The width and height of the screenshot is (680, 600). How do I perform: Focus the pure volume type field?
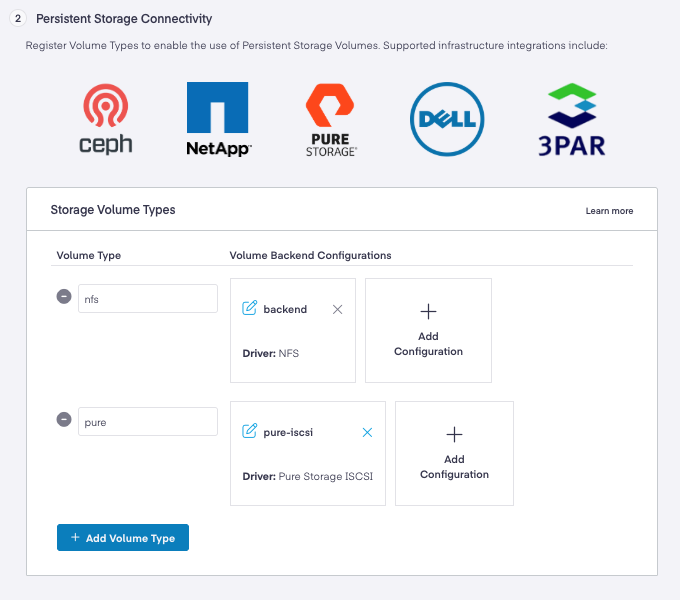point(148,421)
